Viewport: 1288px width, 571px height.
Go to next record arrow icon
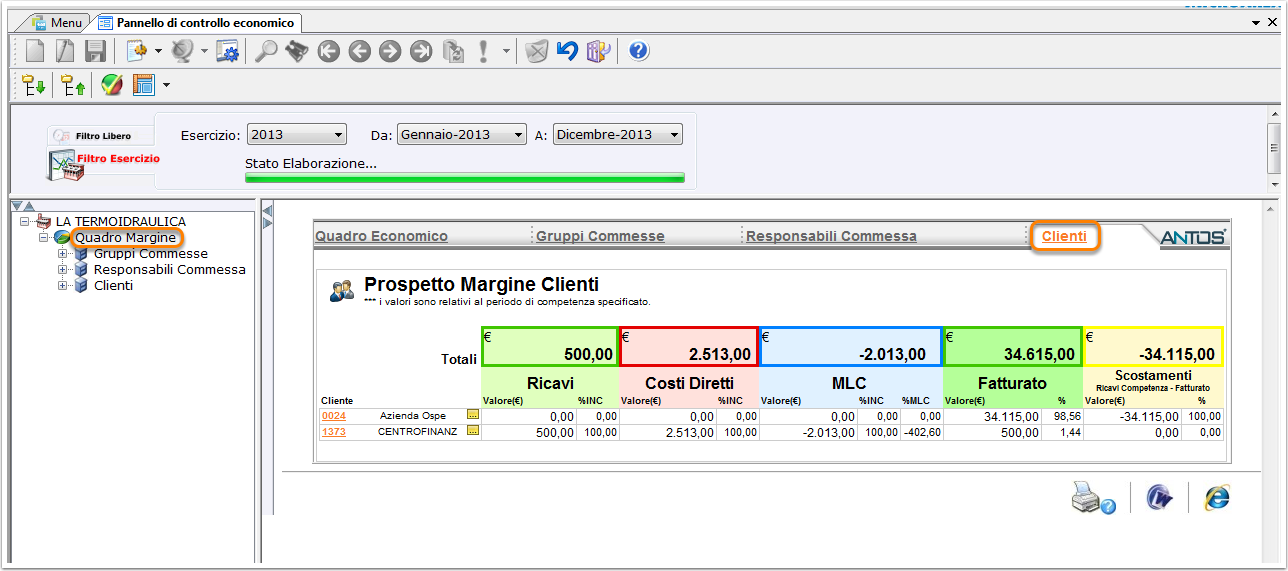390,51
